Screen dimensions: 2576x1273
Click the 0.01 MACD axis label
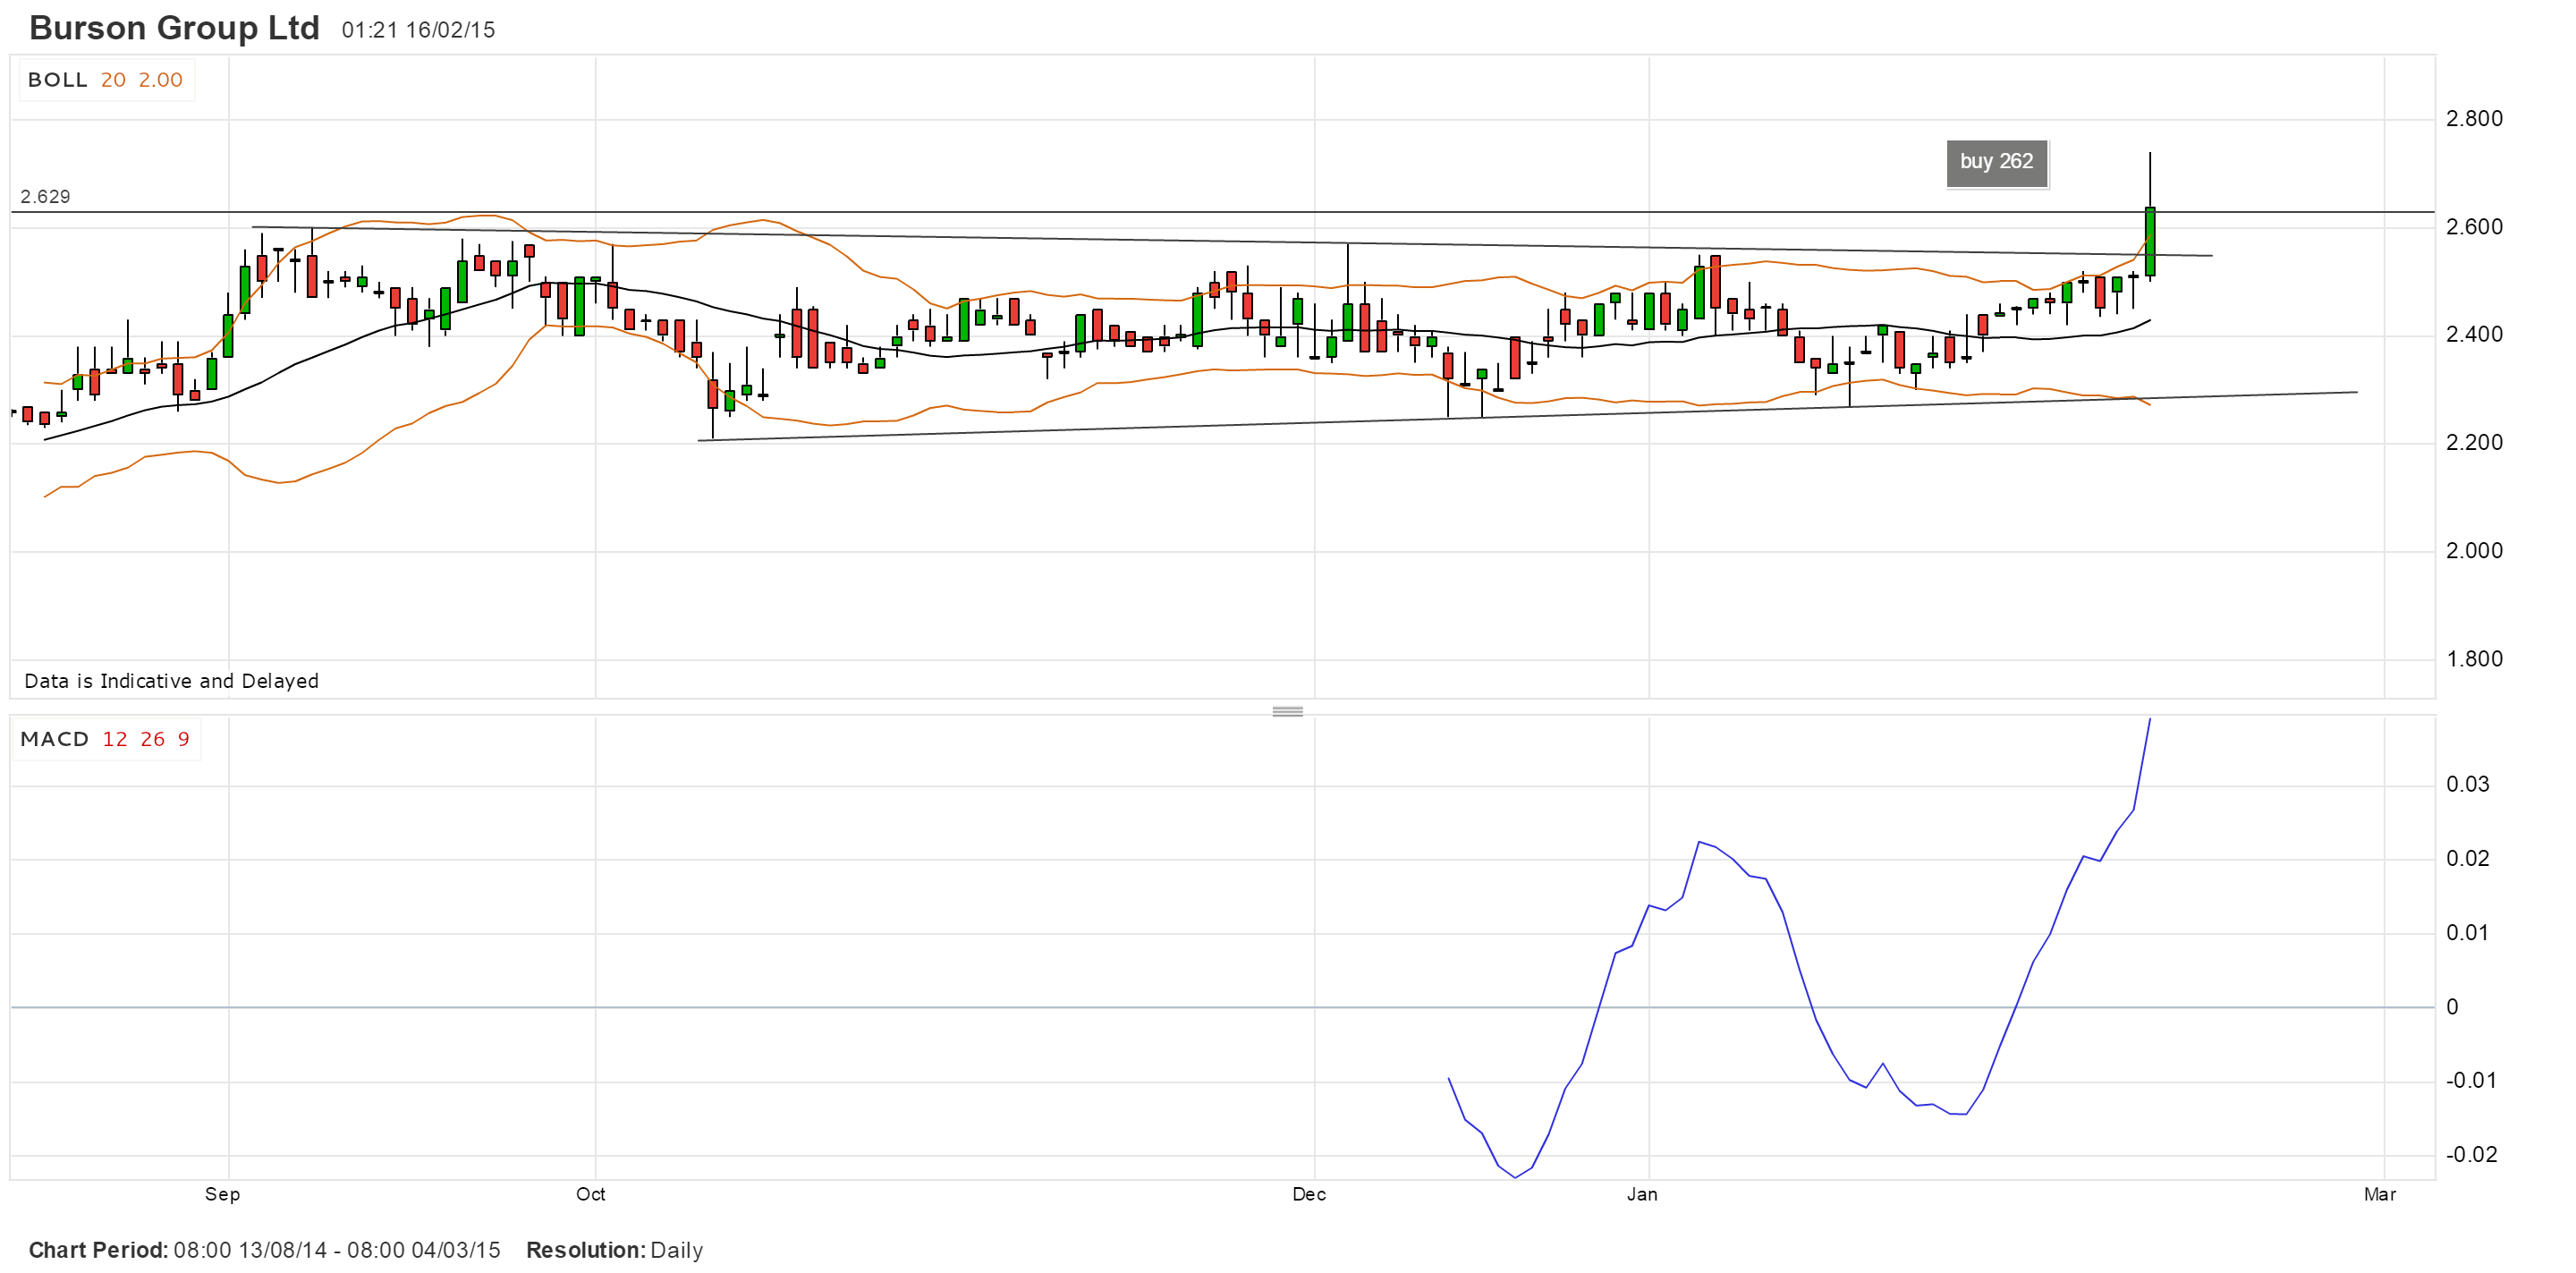point(2467,932)
